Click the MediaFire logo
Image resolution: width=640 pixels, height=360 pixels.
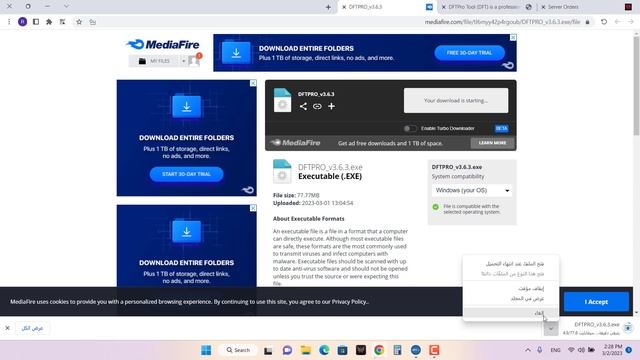(163, 44)
